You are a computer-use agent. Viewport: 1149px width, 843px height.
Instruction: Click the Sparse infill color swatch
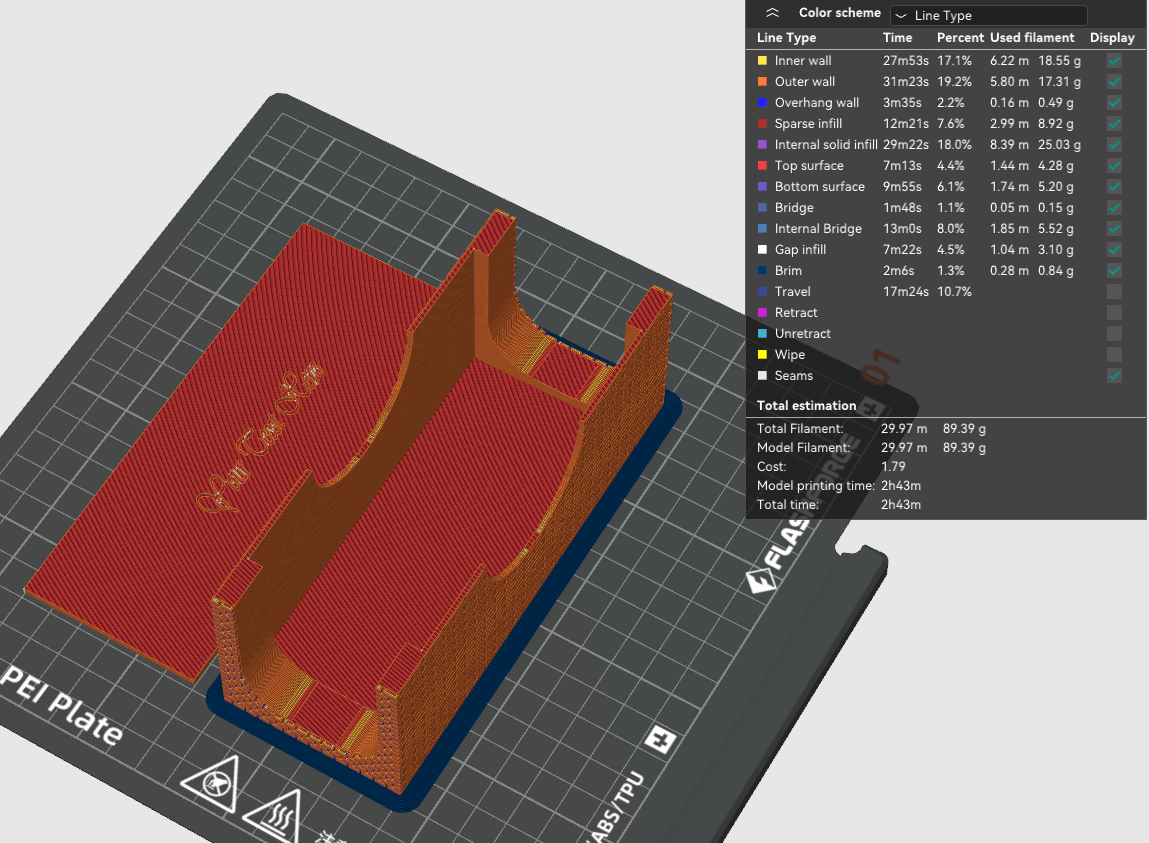point(762,124)
